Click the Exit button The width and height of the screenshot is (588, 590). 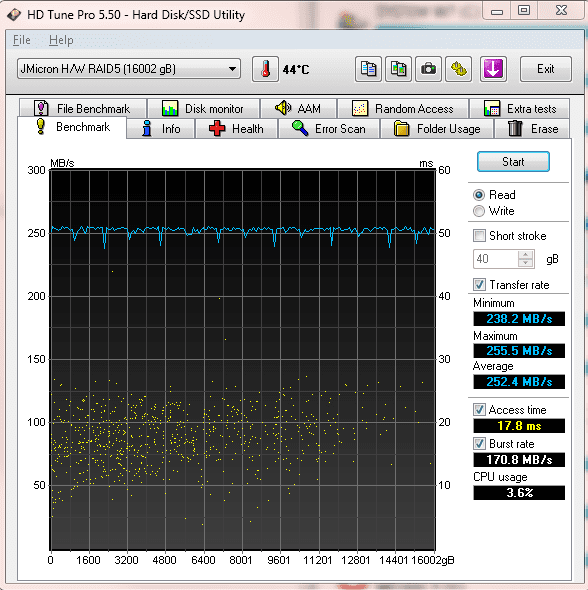pos(545,69)
